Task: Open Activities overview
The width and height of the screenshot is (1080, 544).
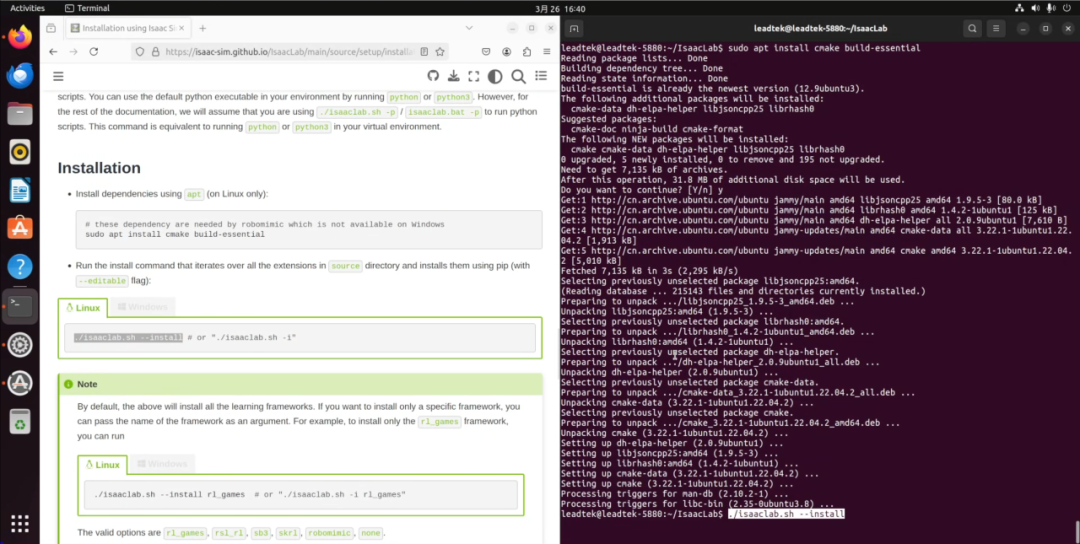Action: pyautogui.click(x=27, y=8)
